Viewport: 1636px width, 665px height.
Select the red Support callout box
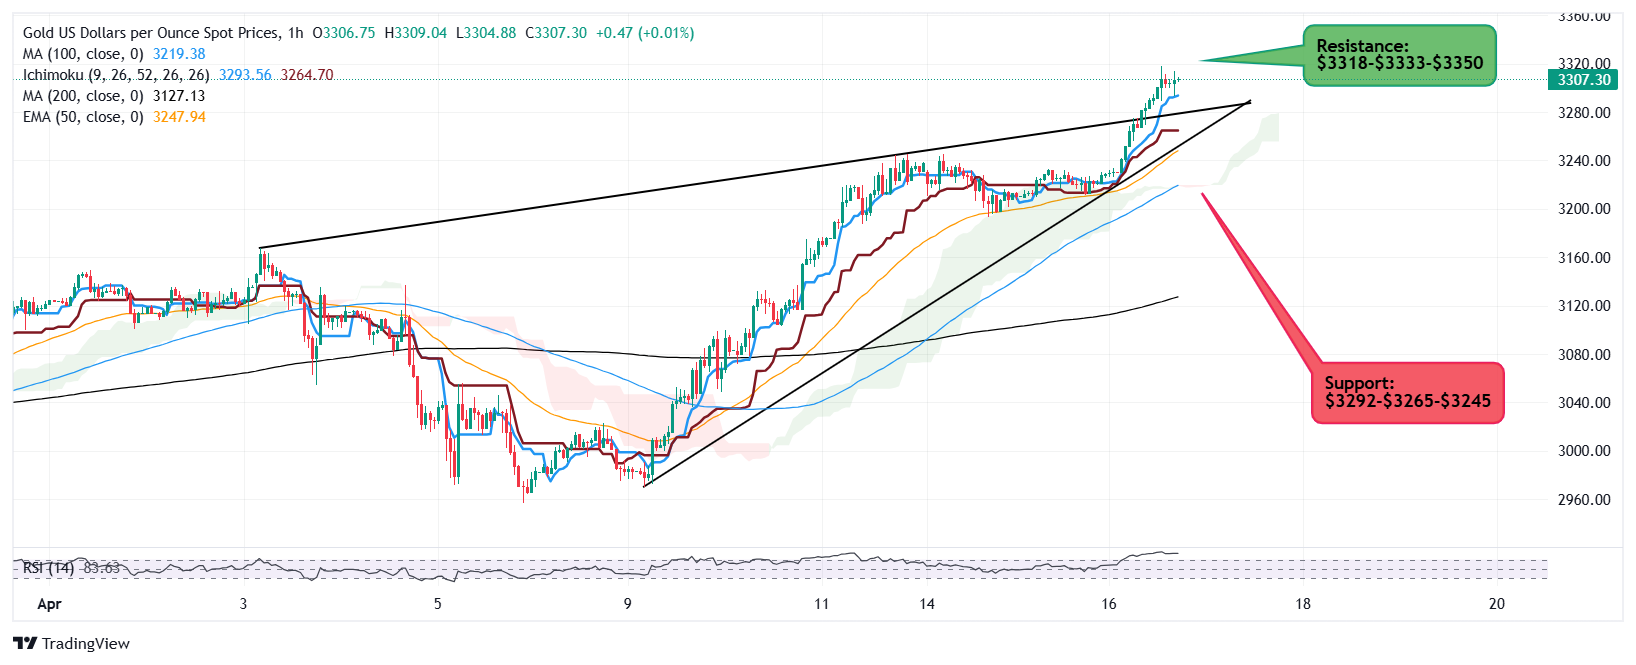point(1407,392)
